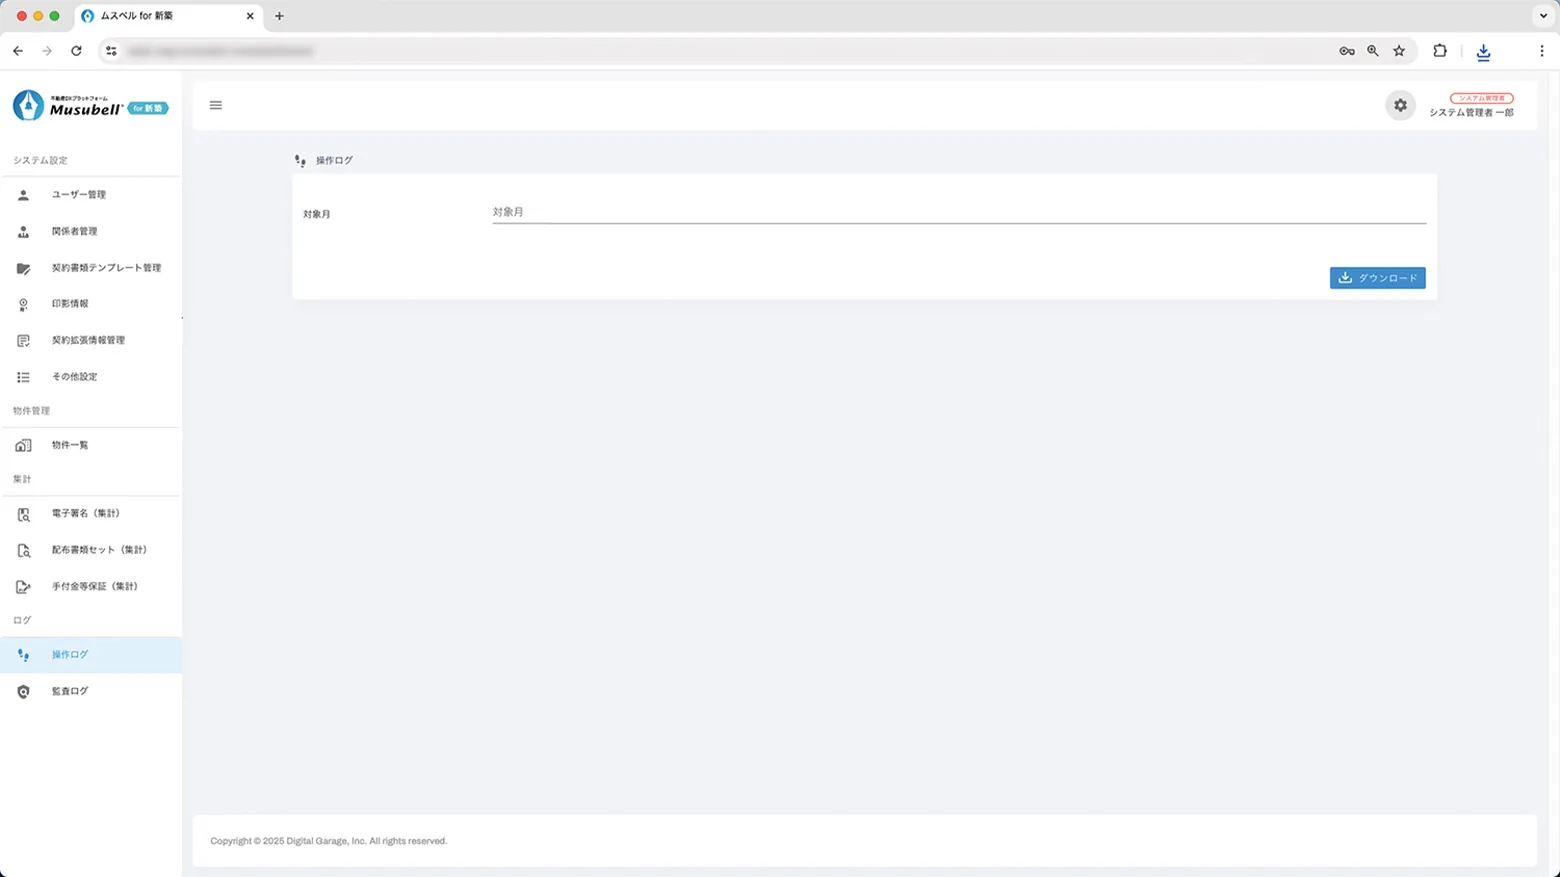
Task: Click the 電子署名（集計） icon
Action: (23, 514)
